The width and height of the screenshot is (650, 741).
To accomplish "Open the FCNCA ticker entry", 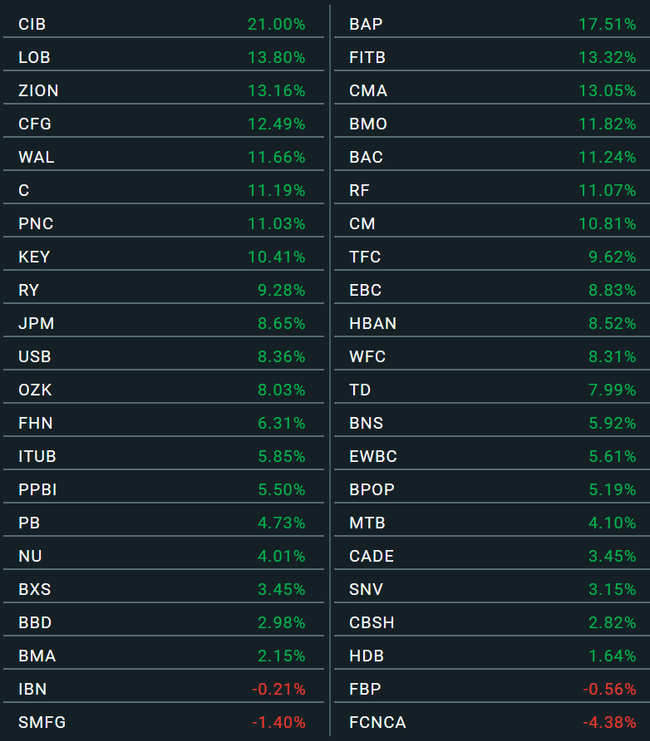I will click(x=377, y=722).
